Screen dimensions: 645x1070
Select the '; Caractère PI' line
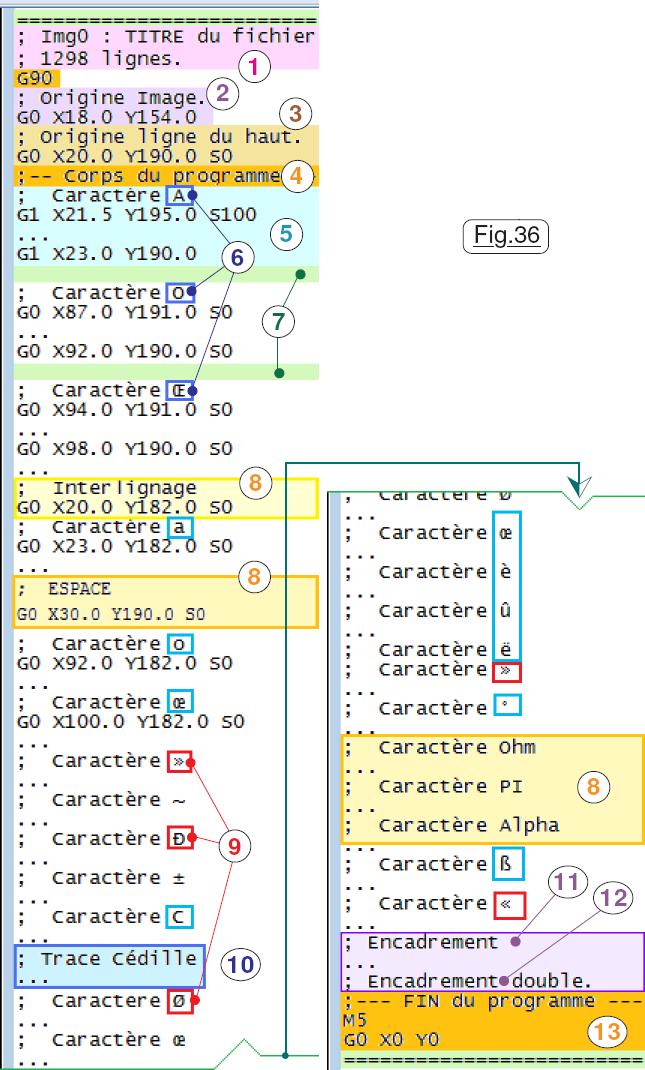click(433, 786)
